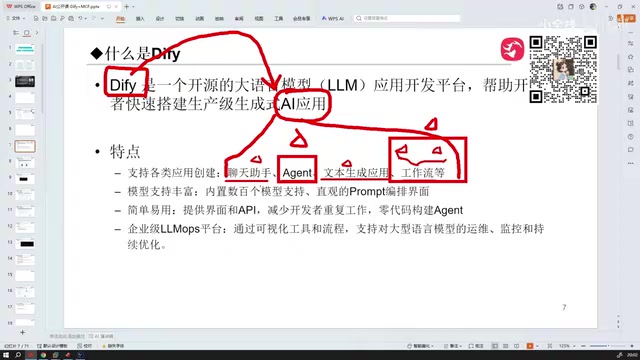Open the 切换 ribbon tab

click(180, 19)
